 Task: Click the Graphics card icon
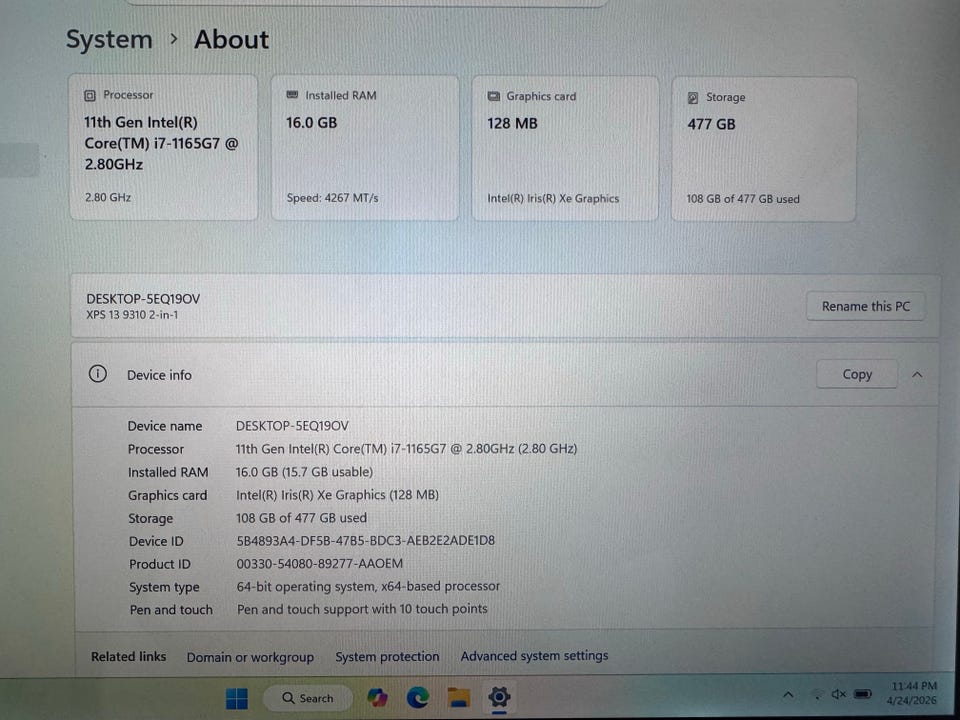[493, 96]
